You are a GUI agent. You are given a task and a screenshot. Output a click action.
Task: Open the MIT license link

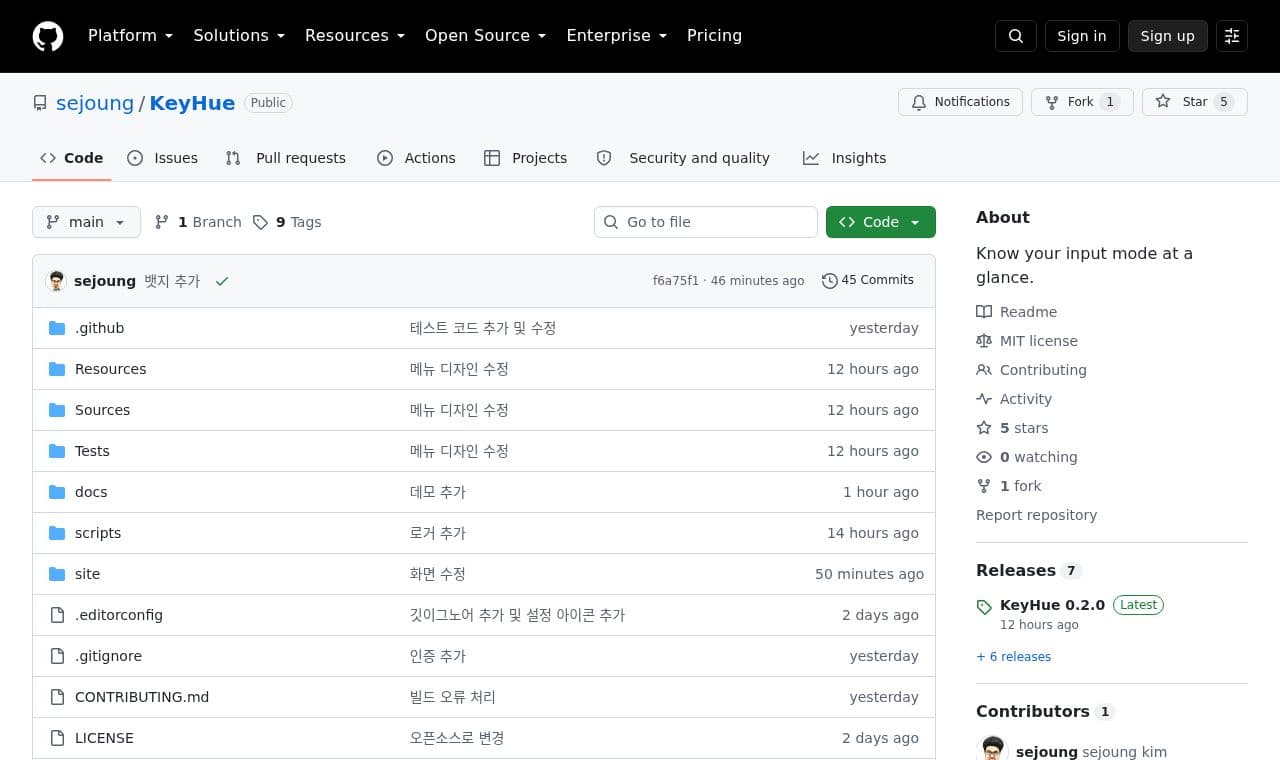click(x=1039, y=341)
